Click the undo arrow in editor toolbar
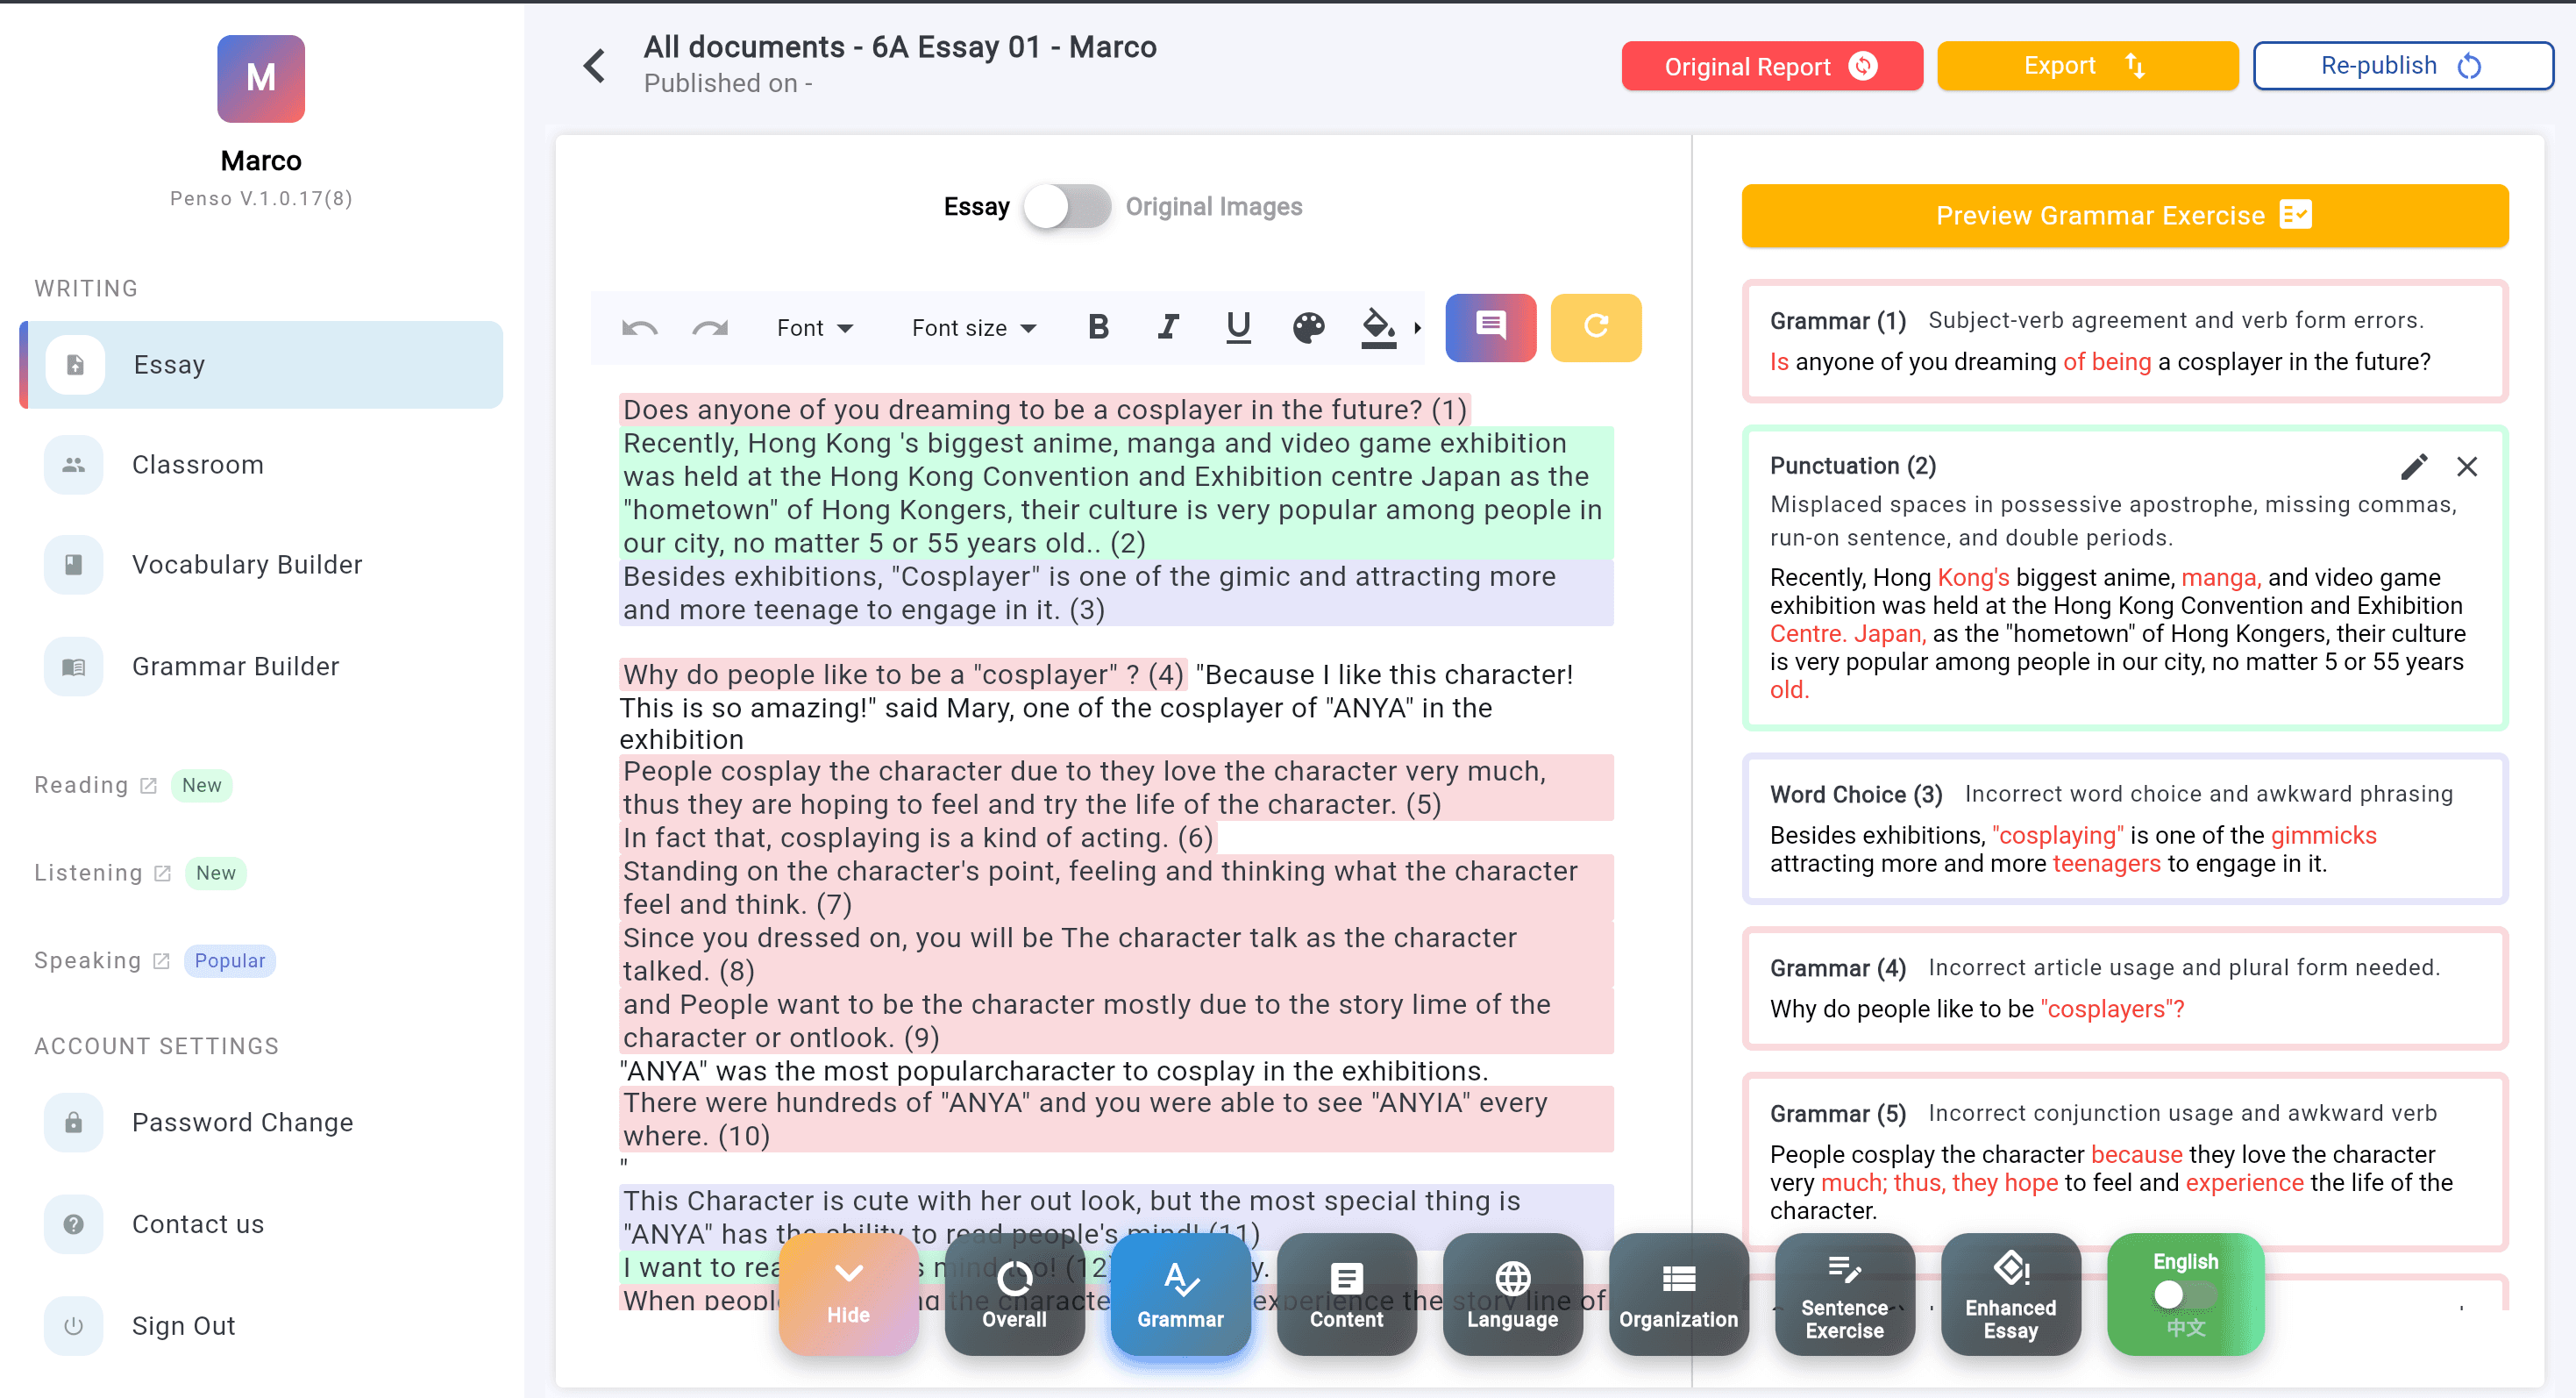Viewport: 2576px width, 1398px height. [x=639, y=328]
